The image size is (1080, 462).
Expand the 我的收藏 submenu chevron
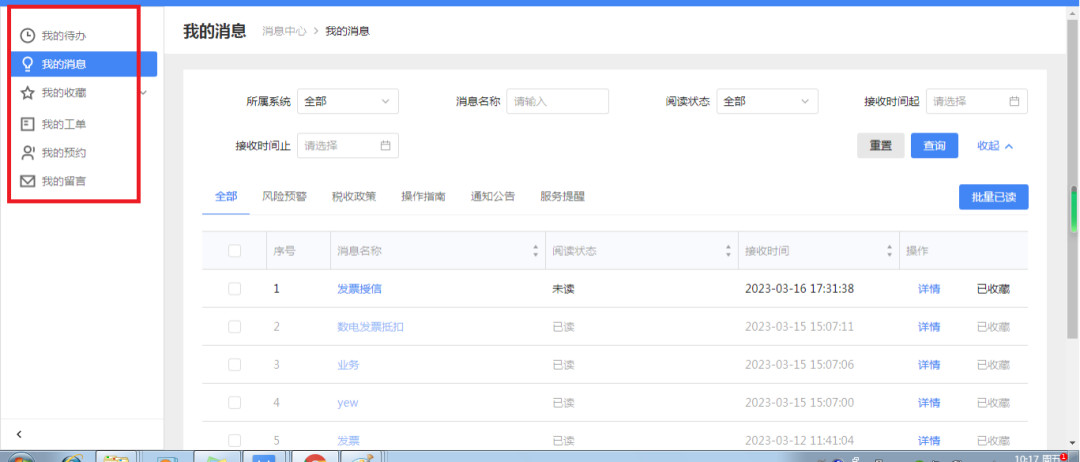(x=144, y=93)
